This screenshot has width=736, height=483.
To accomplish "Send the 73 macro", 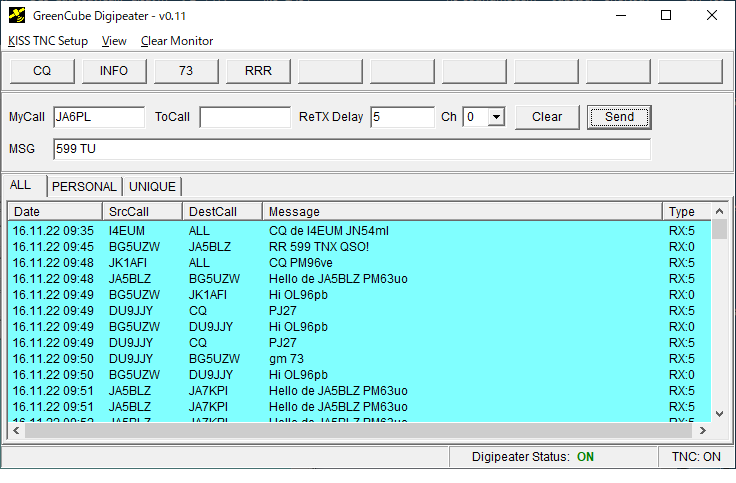I will [186, 71].
